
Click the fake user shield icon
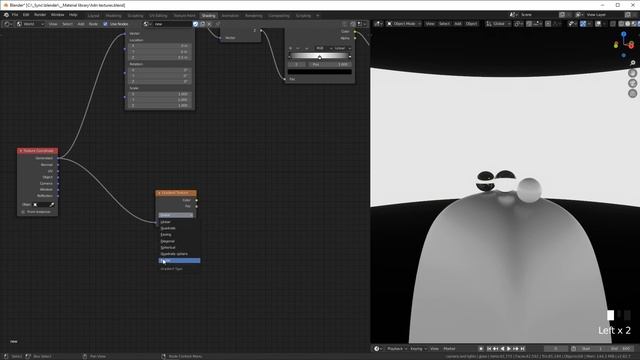pos(196,24)
